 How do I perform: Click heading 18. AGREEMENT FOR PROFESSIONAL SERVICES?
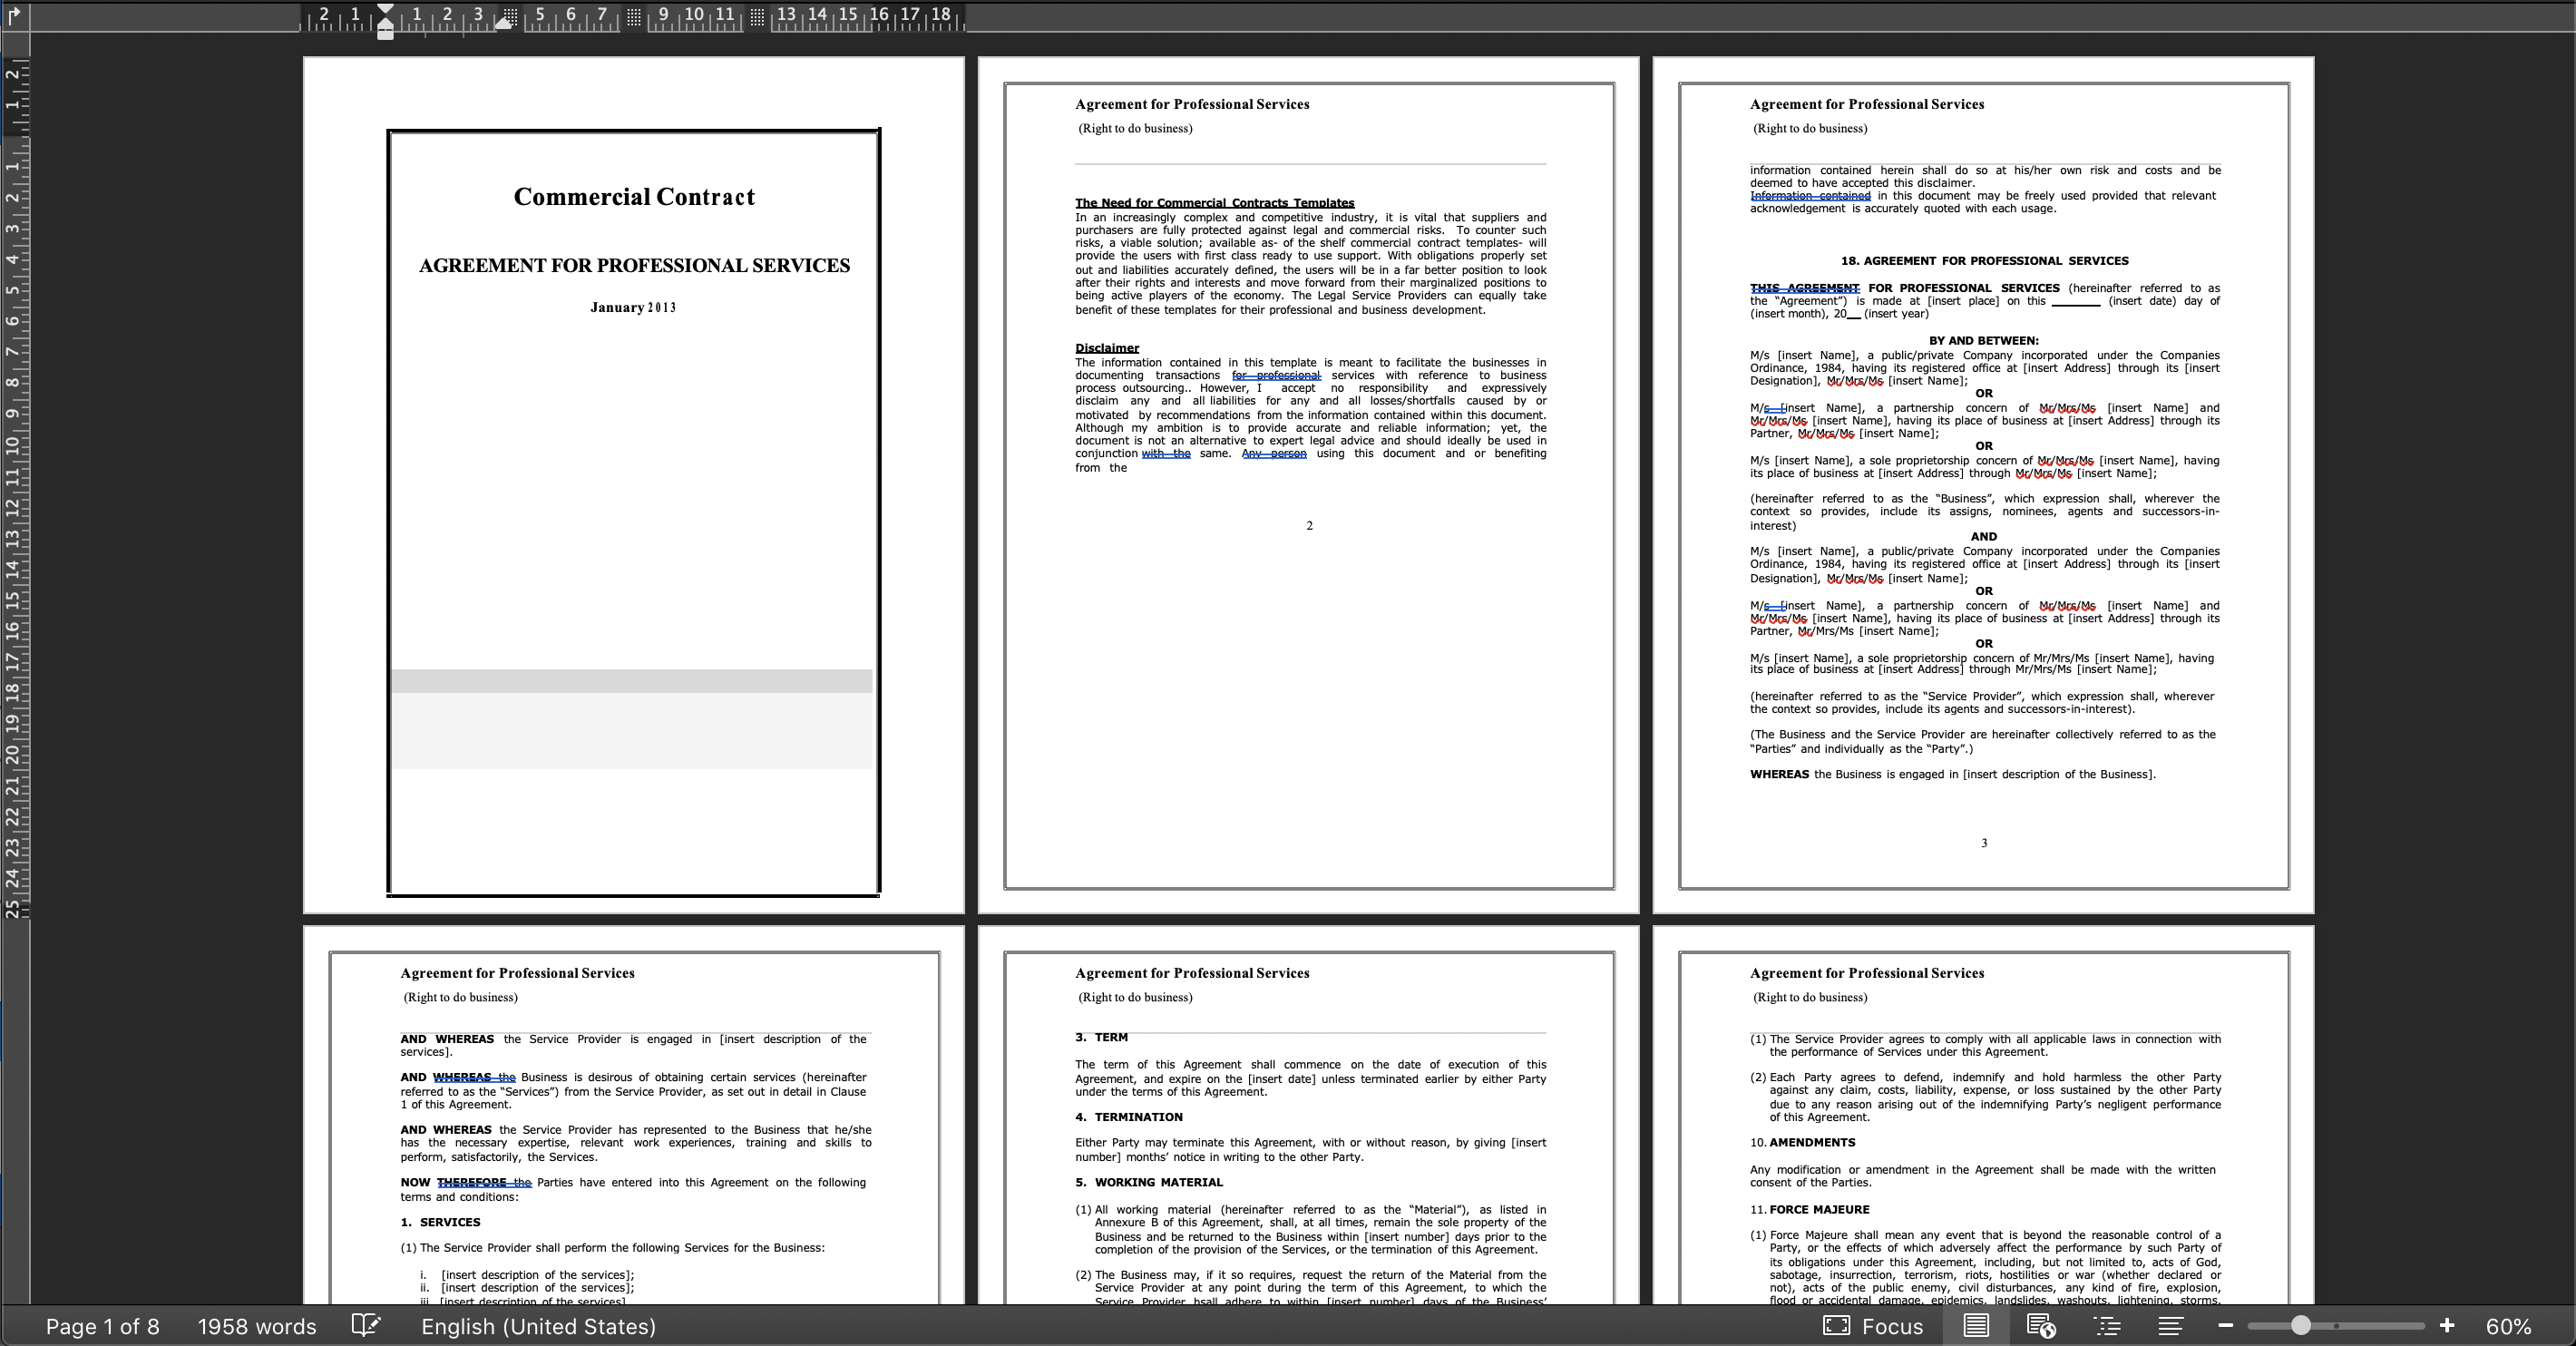1984,261
